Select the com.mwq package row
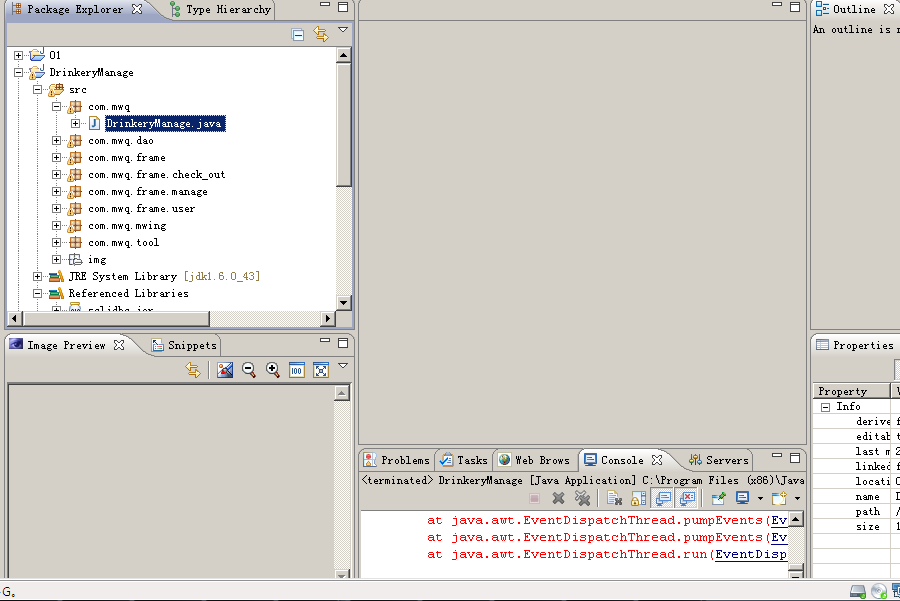900x601 pixels. pyautogui.click(x=108, y=107)
